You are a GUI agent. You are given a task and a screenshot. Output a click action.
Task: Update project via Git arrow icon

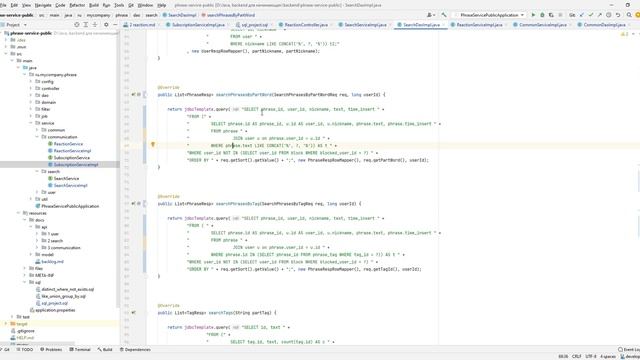coord(582,15)
